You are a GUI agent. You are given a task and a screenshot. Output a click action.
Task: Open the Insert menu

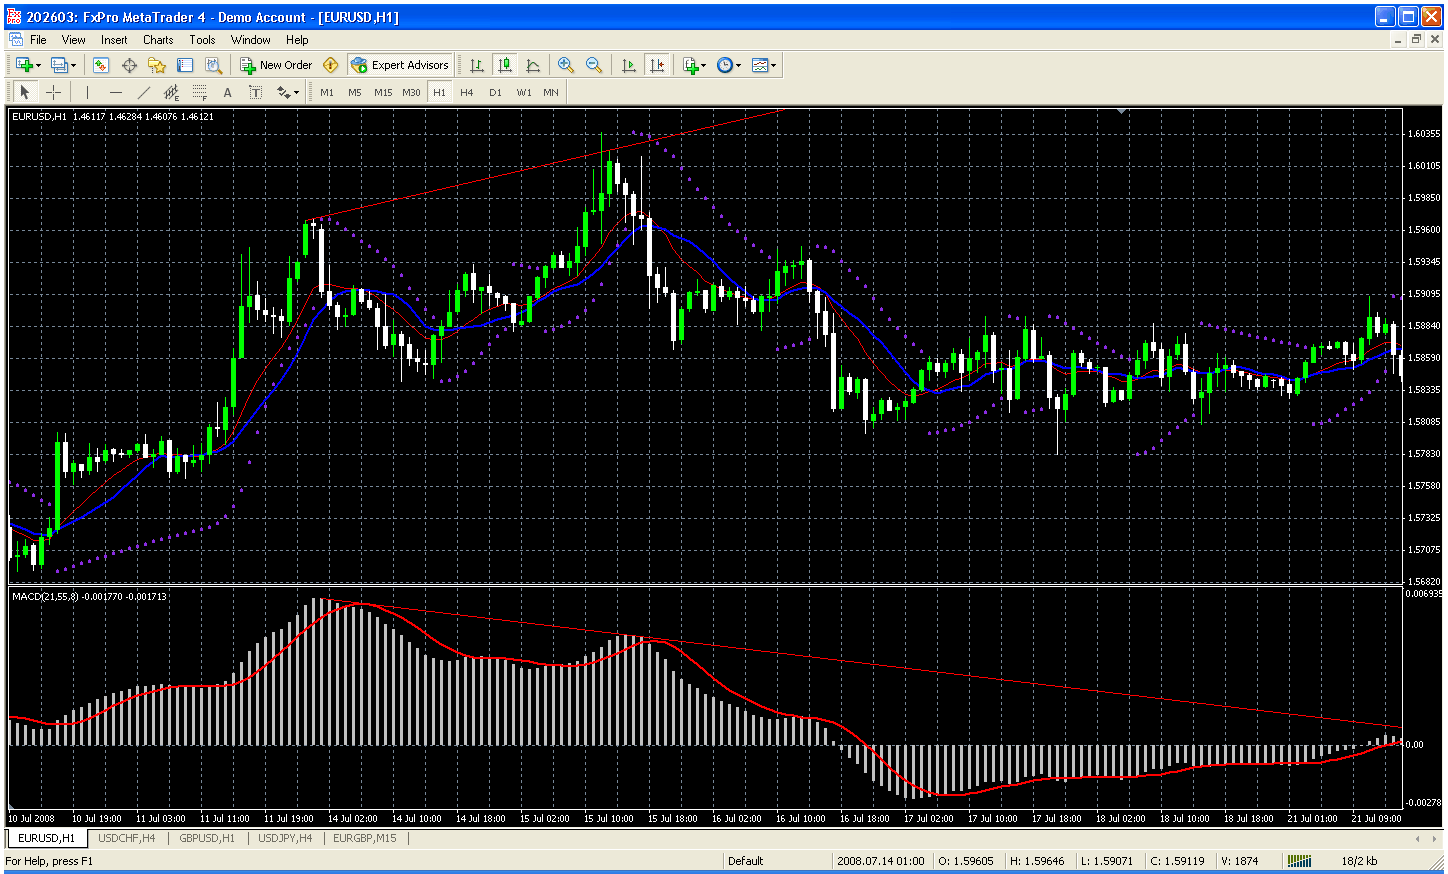click(x=114, y=40)
